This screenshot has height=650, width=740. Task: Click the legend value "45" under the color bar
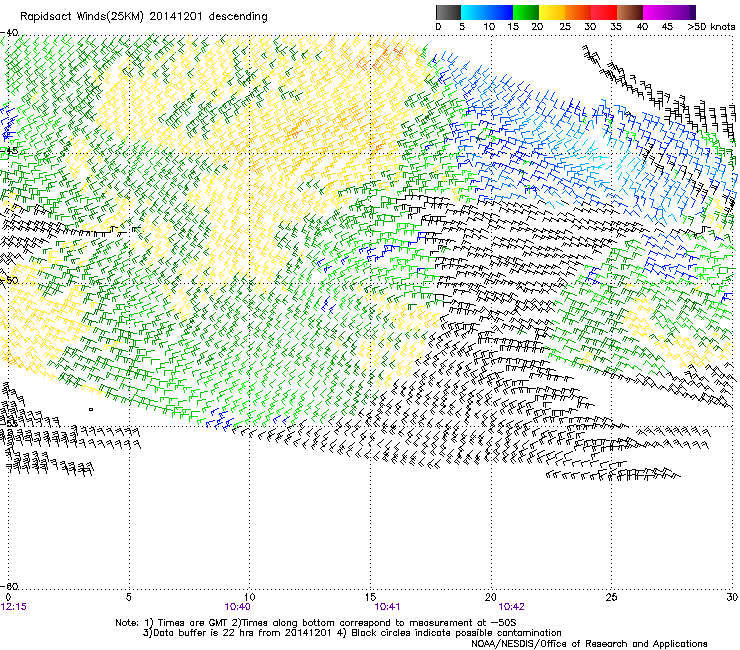(x=666, y=27)
